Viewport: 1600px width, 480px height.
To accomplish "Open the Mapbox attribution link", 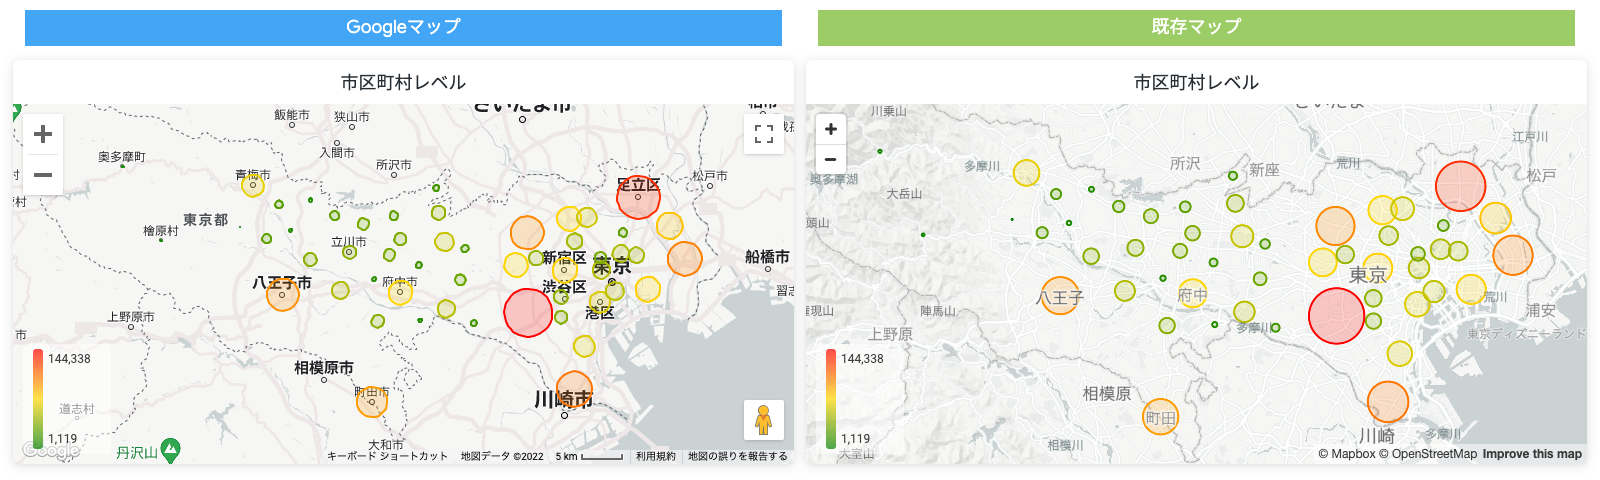I will click(1347, 454).
